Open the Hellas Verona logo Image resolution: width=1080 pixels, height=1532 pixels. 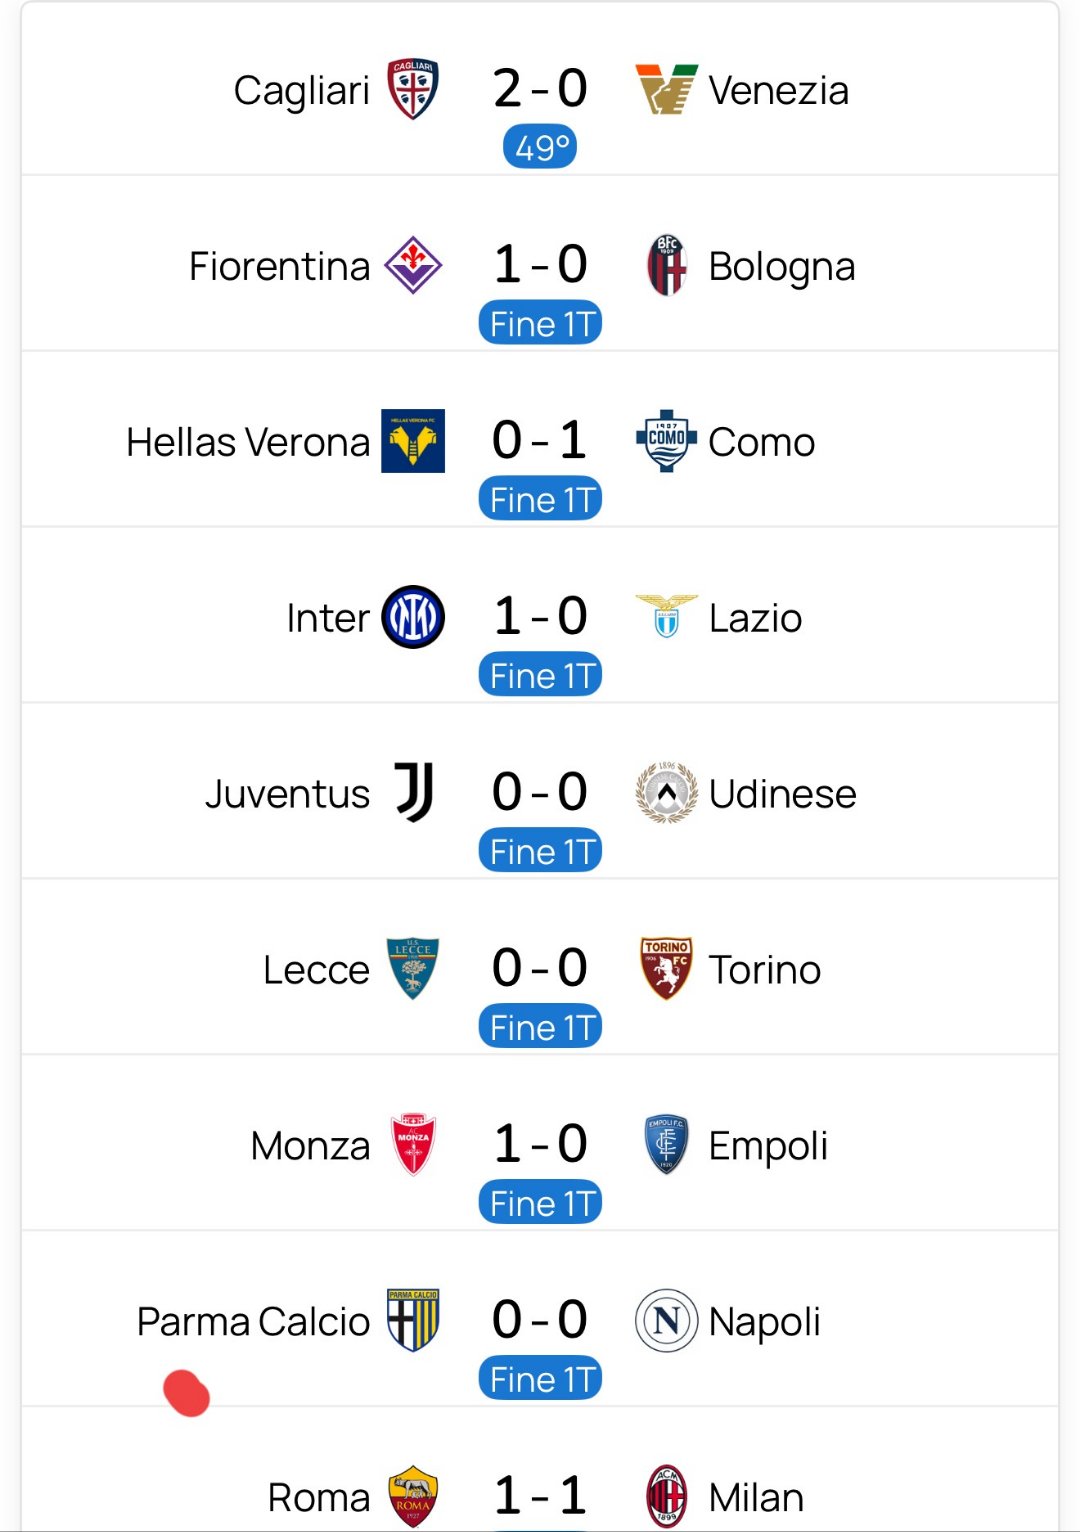tap(413, 441)
